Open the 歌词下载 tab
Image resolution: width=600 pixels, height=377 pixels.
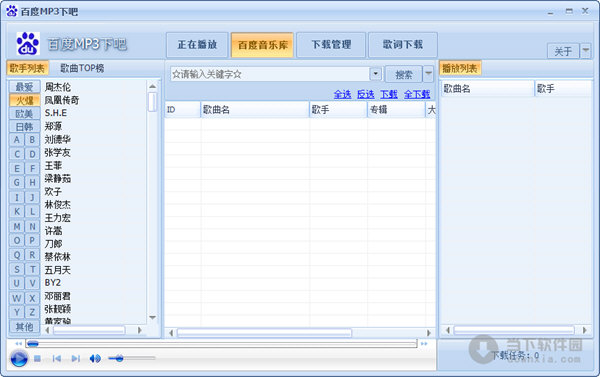403,45
